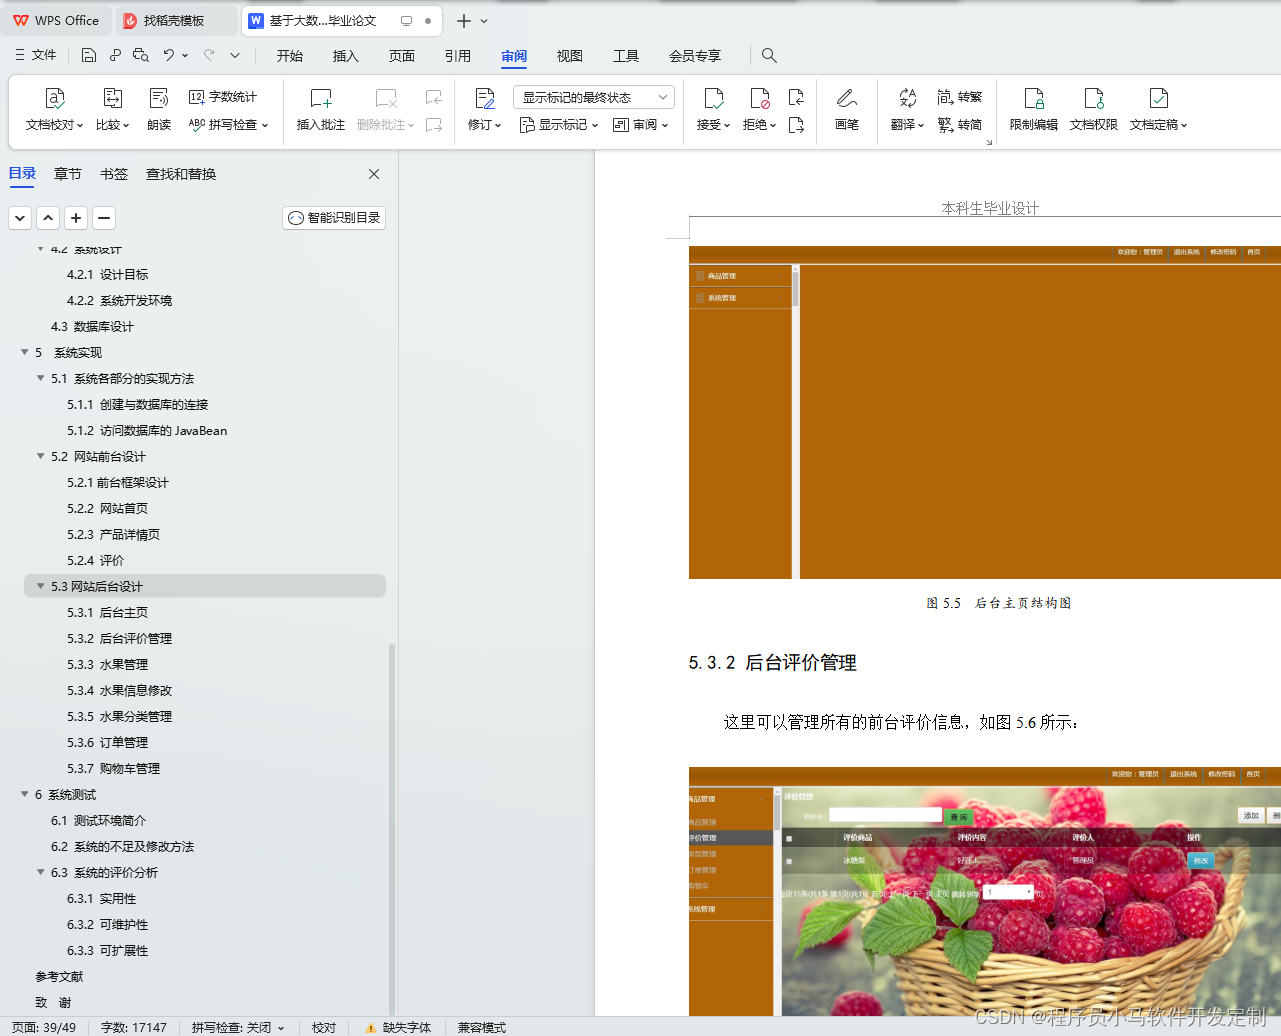Open the 书签 panel tab
1281x1036 pixels.
tap(114, 174)
